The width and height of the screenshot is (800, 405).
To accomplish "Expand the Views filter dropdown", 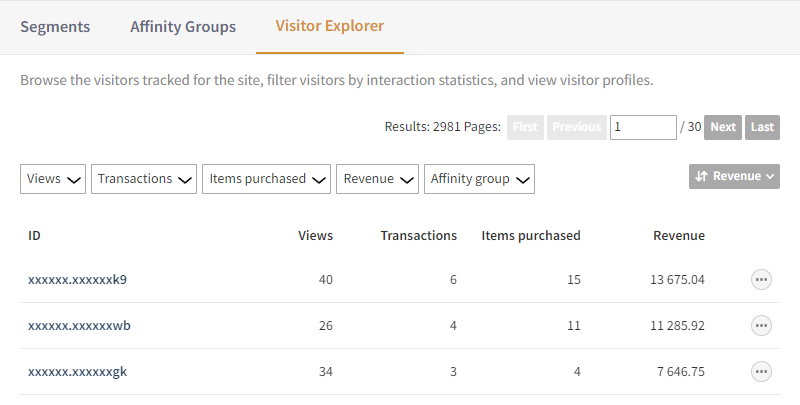I will click(x=53, y=179).
